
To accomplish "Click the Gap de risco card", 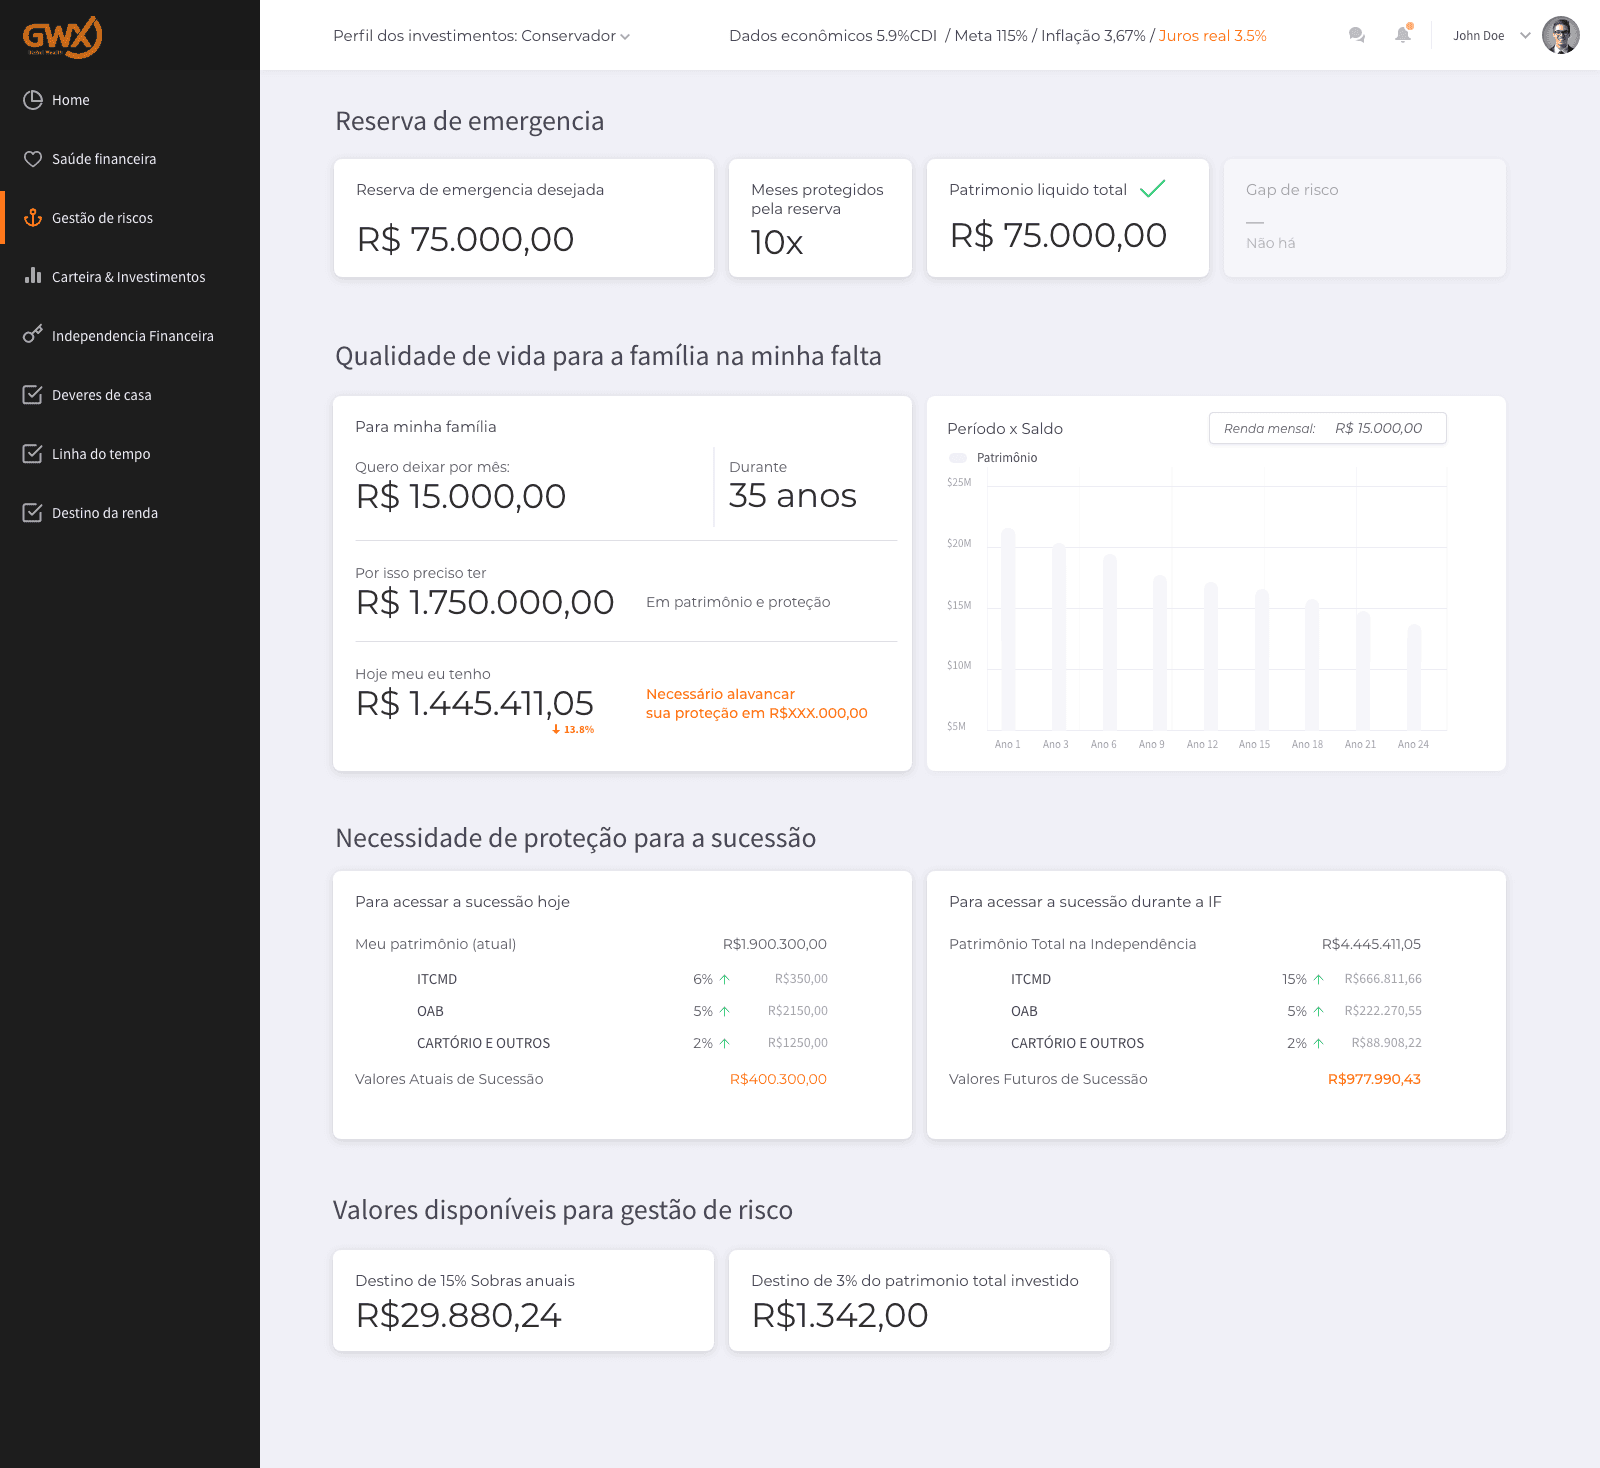I will click(1365, 218).
